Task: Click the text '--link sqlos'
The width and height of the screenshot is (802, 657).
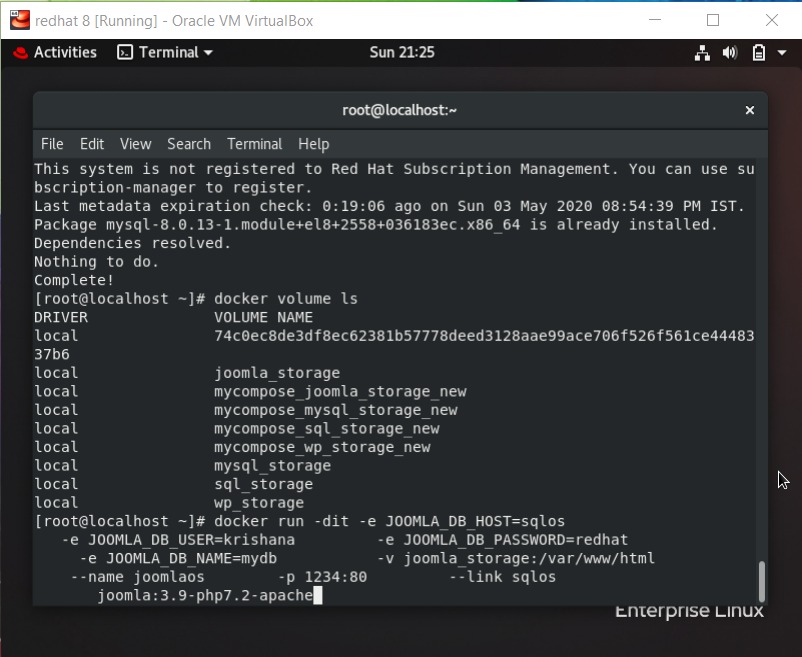Action: pos(502,577)
